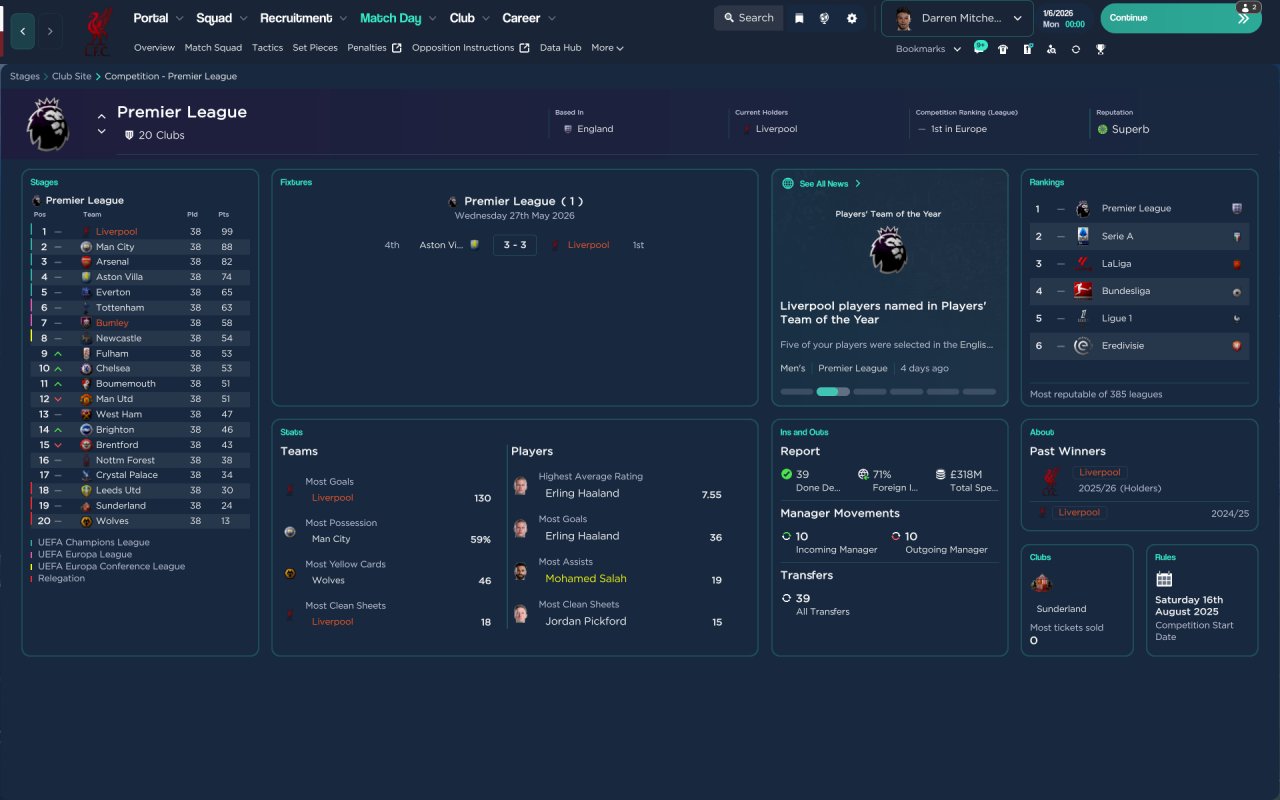1280x800 pixels.
Task: Click All Transfers in Ins and Outs
Action: click(x=823, y=611)
